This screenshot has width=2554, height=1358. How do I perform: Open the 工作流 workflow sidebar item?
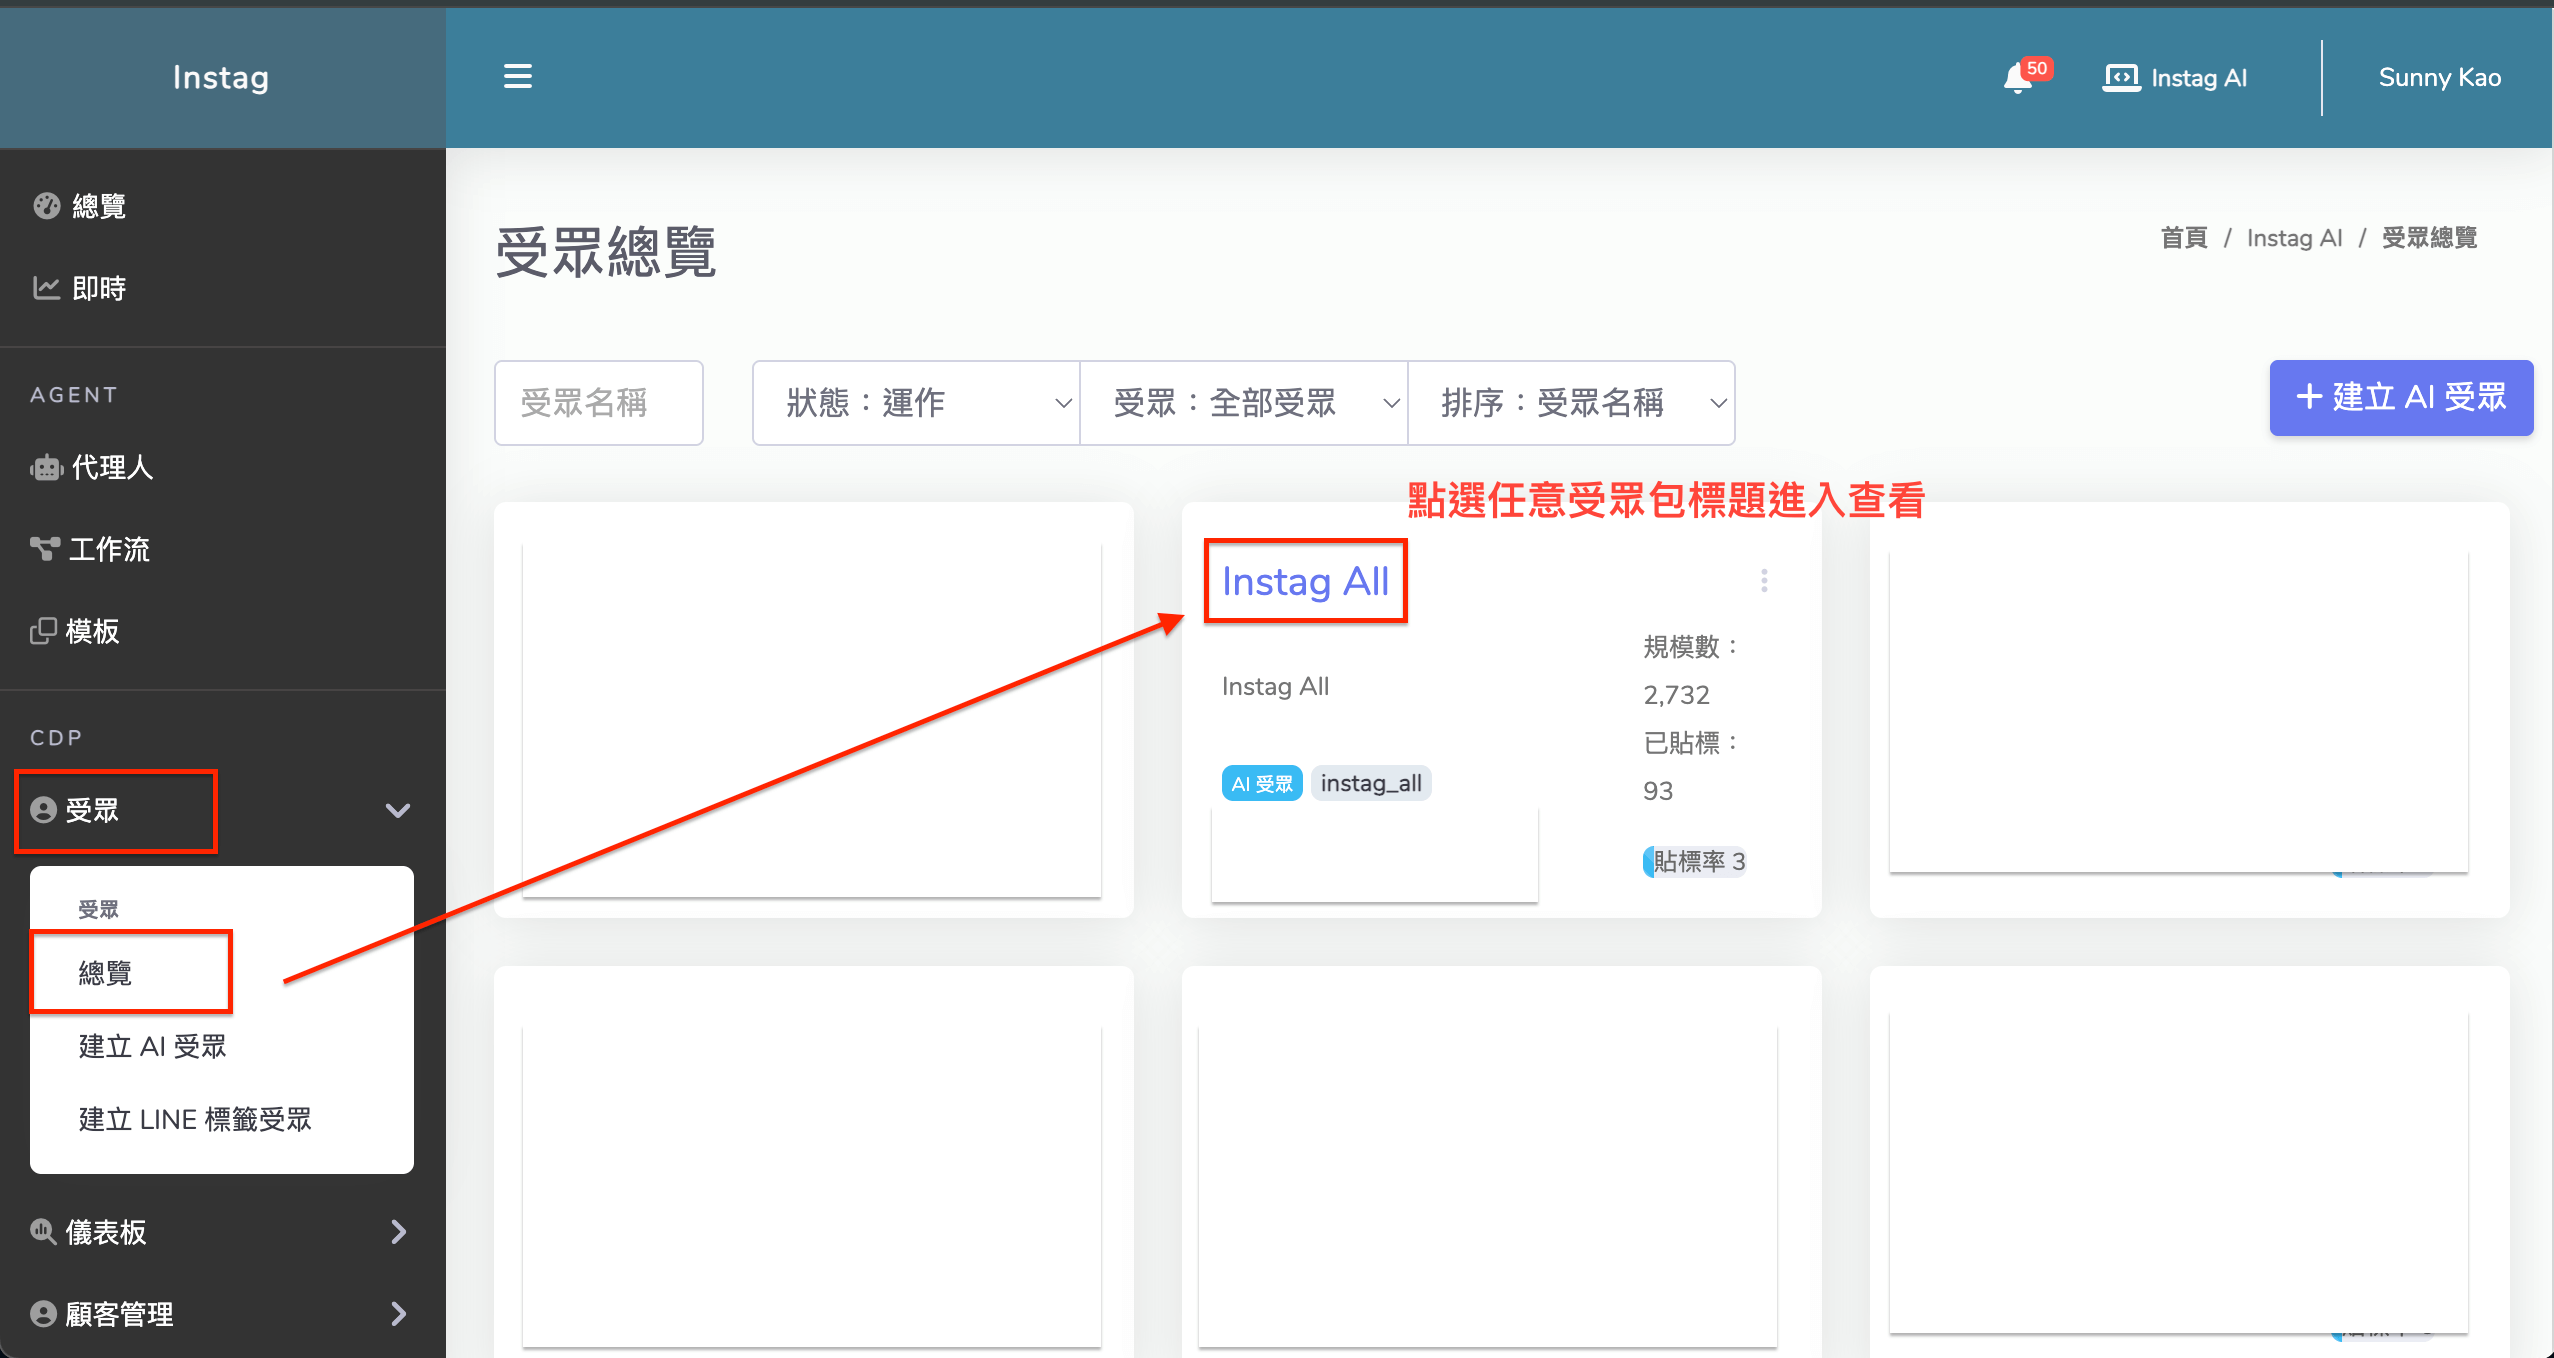pos(108,549)
